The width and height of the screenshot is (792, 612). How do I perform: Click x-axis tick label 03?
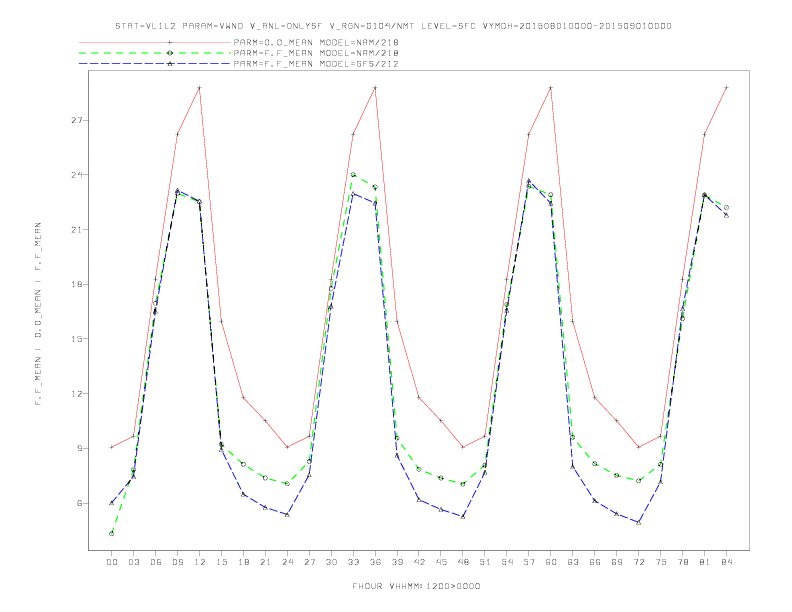pos(133,562)
